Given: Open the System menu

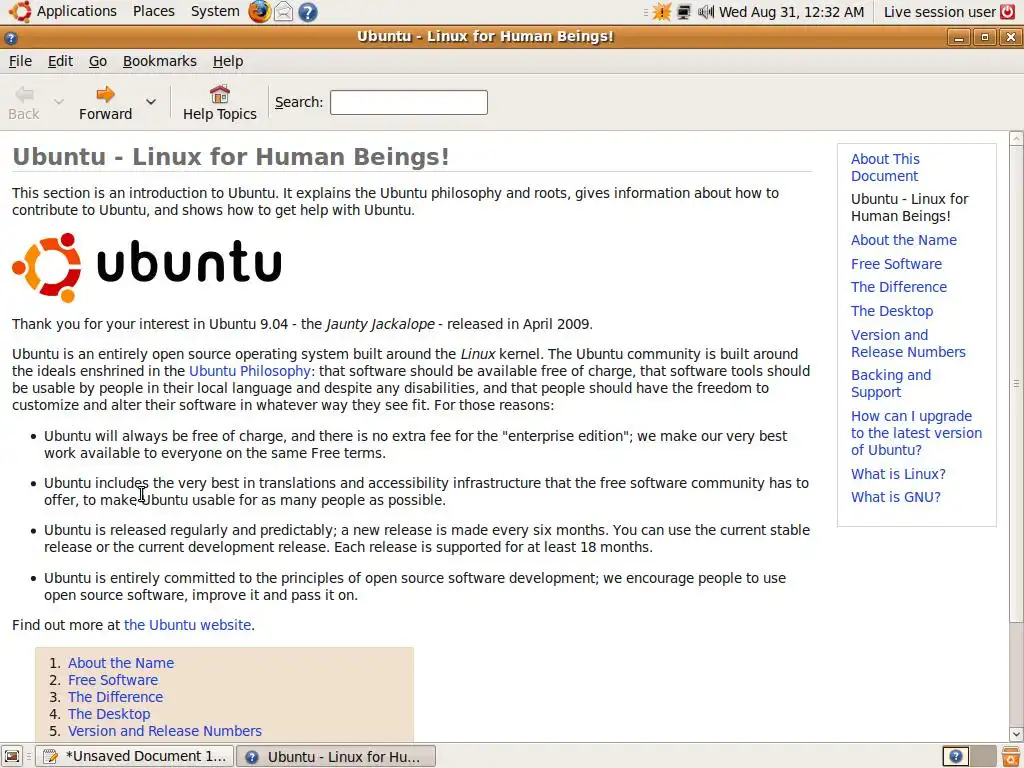Looking at the screenshot, I should click(x=215, y=11).
